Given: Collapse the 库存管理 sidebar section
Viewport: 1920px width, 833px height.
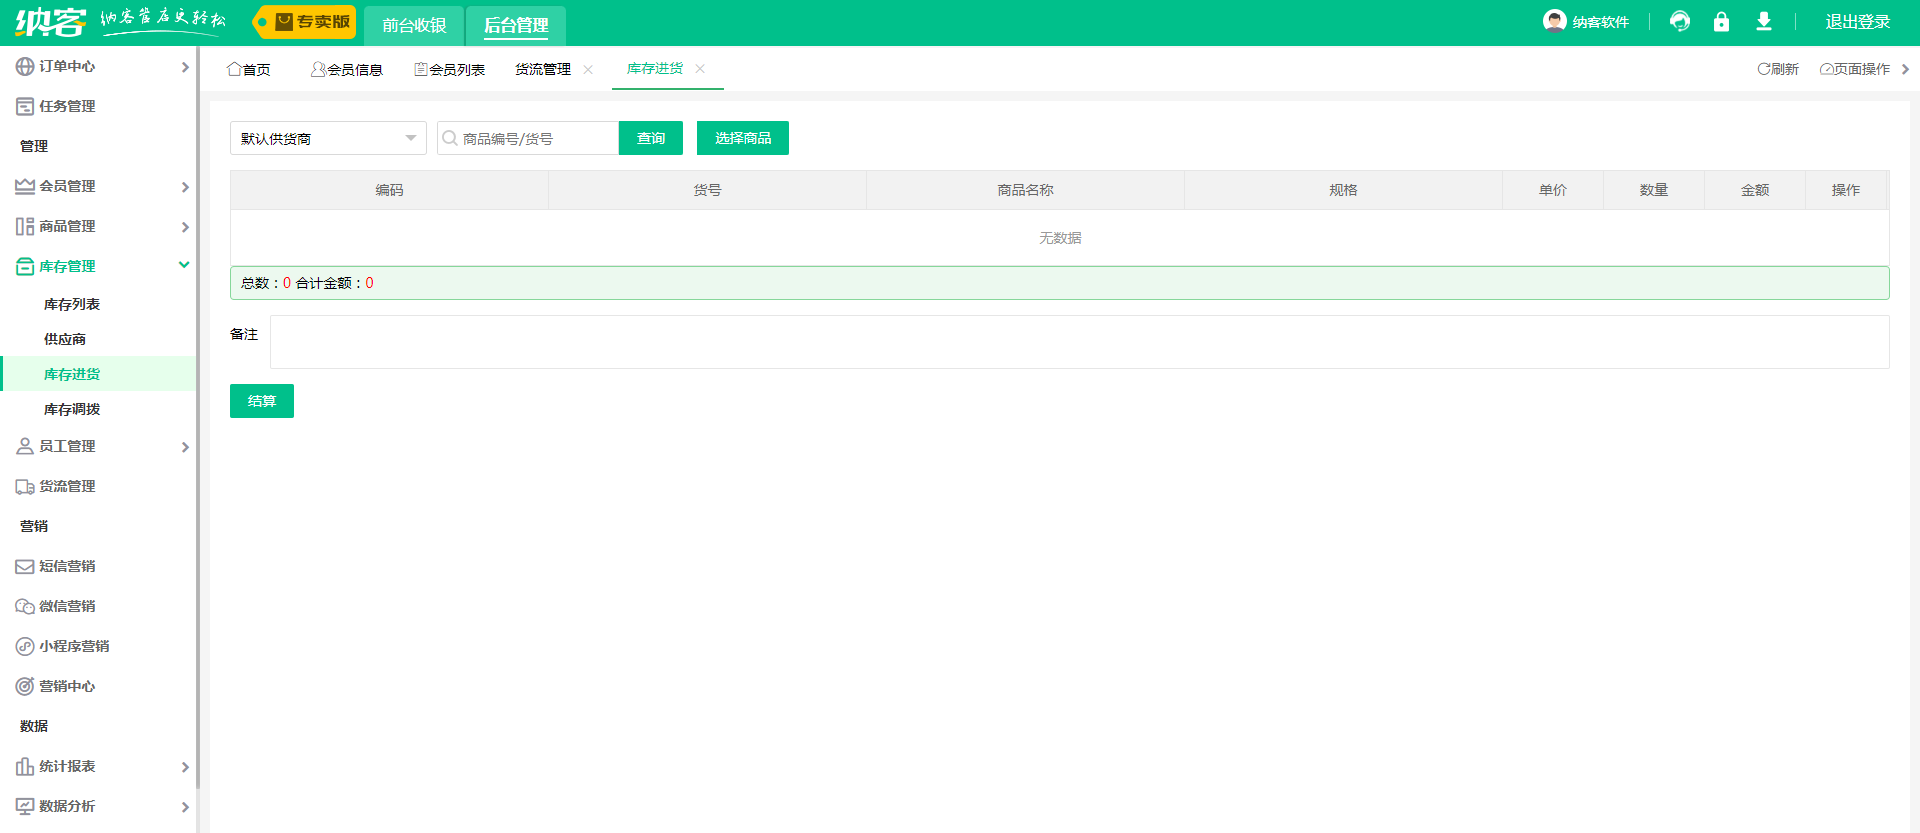Looking at the screenshot, I should pyautogui.click(x=100, y=266).
